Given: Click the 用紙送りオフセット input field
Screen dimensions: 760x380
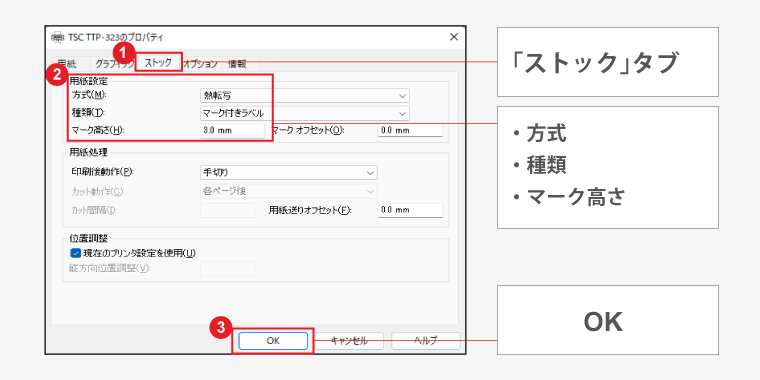Looking at the screenshot, I should tap(410, 210).
